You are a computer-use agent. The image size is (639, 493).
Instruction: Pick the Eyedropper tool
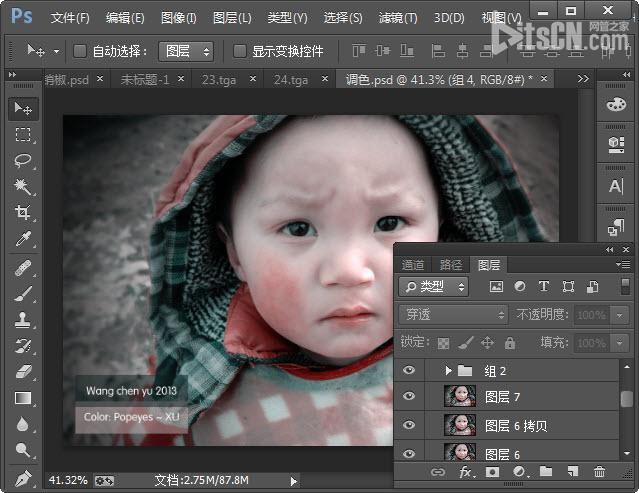22,240
